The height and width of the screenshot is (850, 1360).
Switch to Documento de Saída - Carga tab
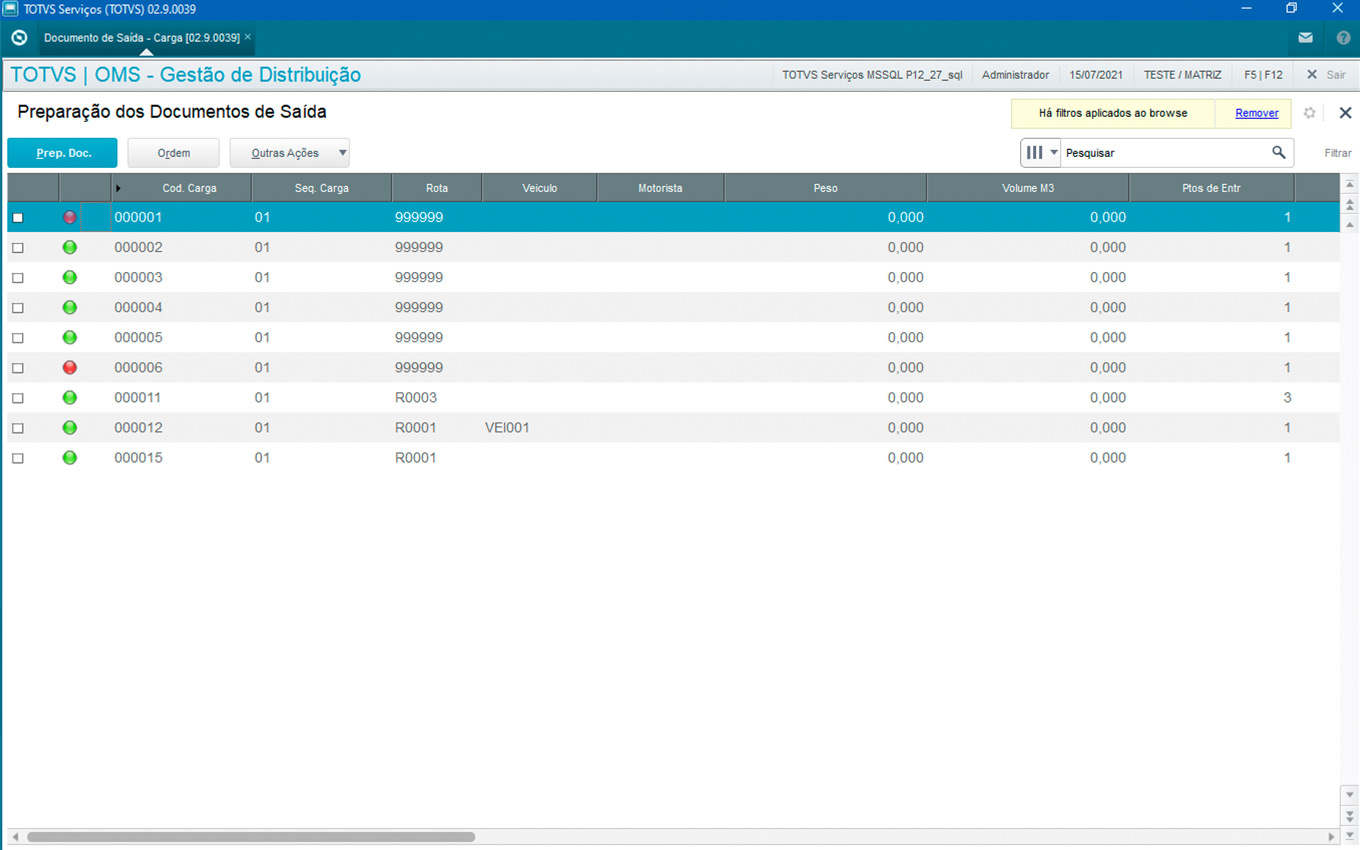[141, 37]
